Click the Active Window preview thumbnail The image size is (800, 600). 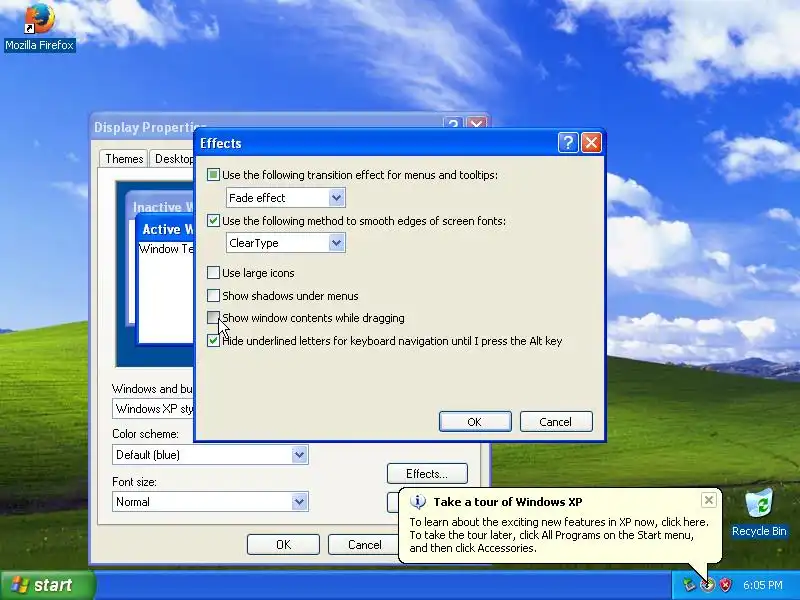pyautogui.click(x=165, y=279)
